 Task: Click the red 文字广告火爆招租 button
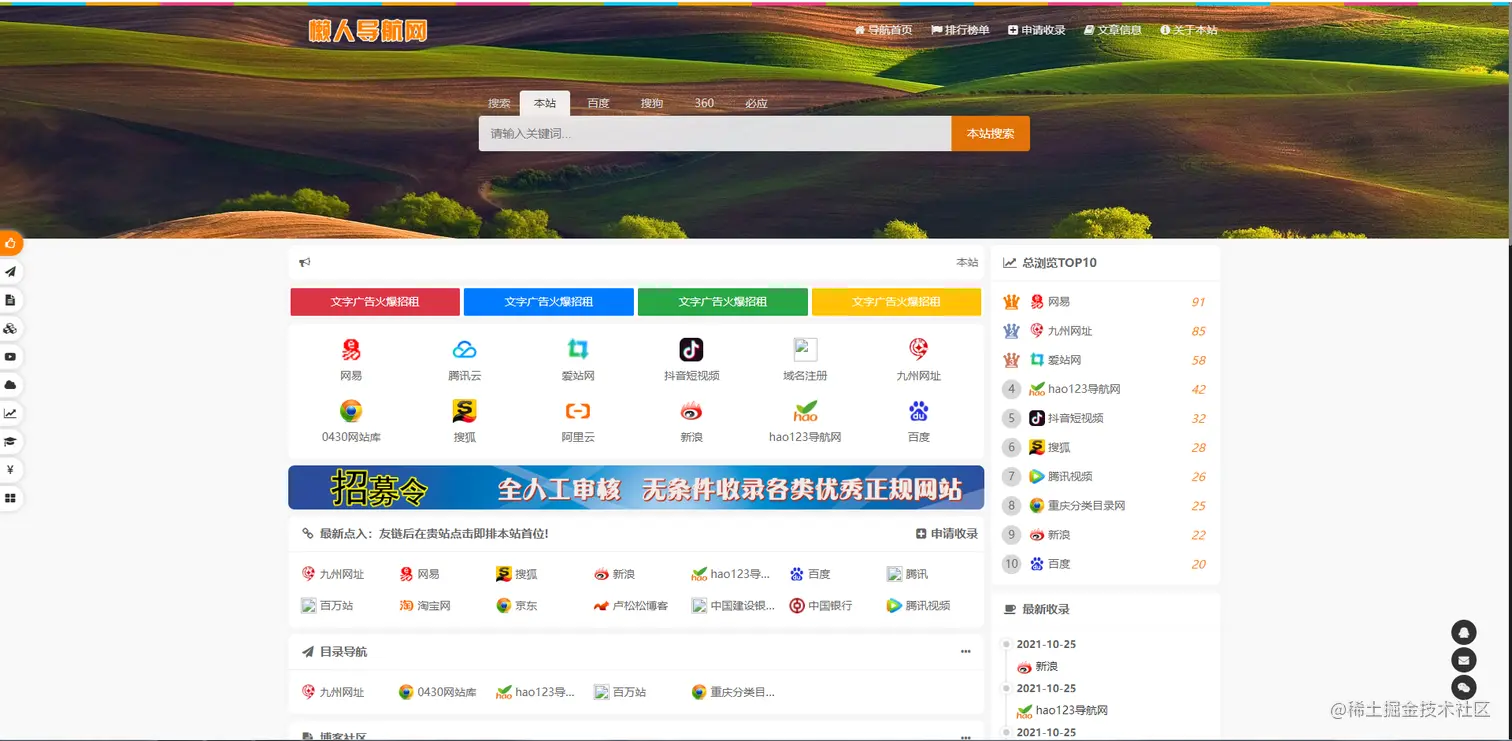tap(375, 301)
